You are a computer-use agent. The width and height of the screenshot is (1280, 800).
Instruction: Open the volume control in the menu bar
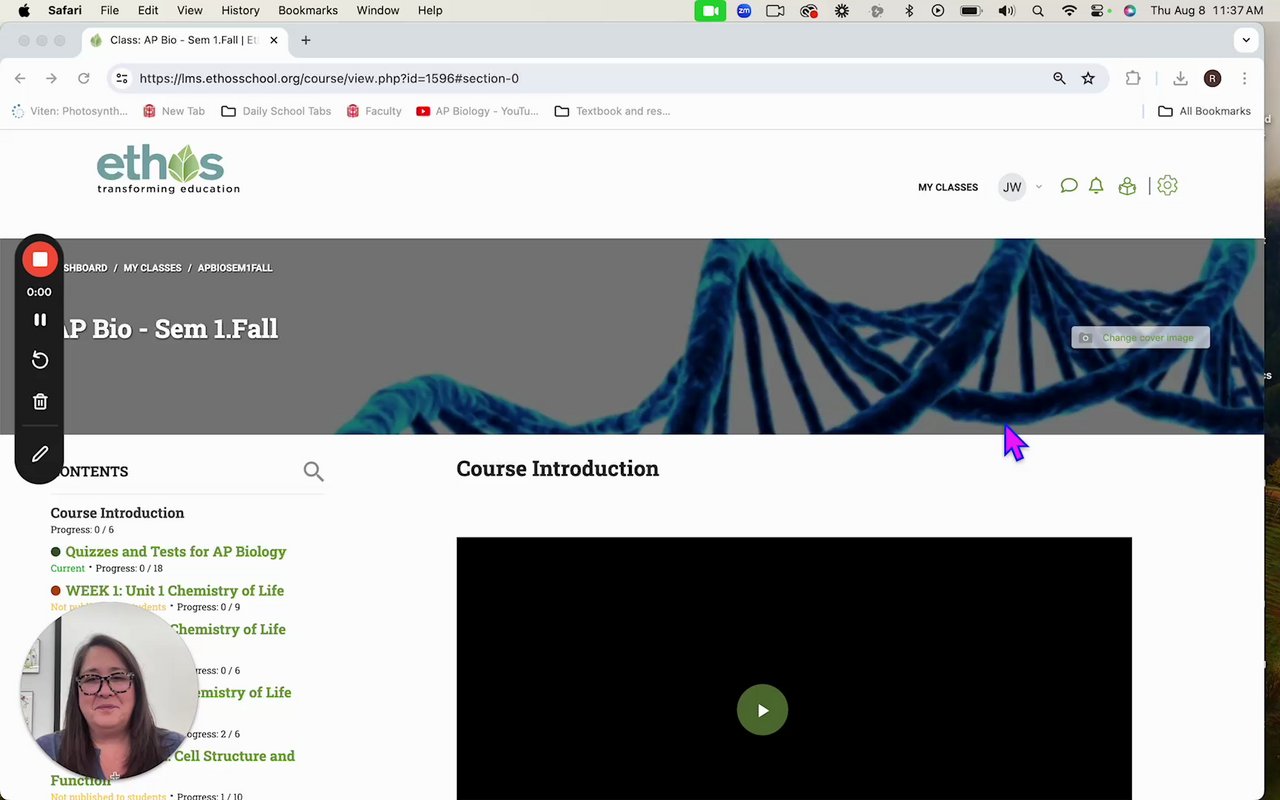1006,10
